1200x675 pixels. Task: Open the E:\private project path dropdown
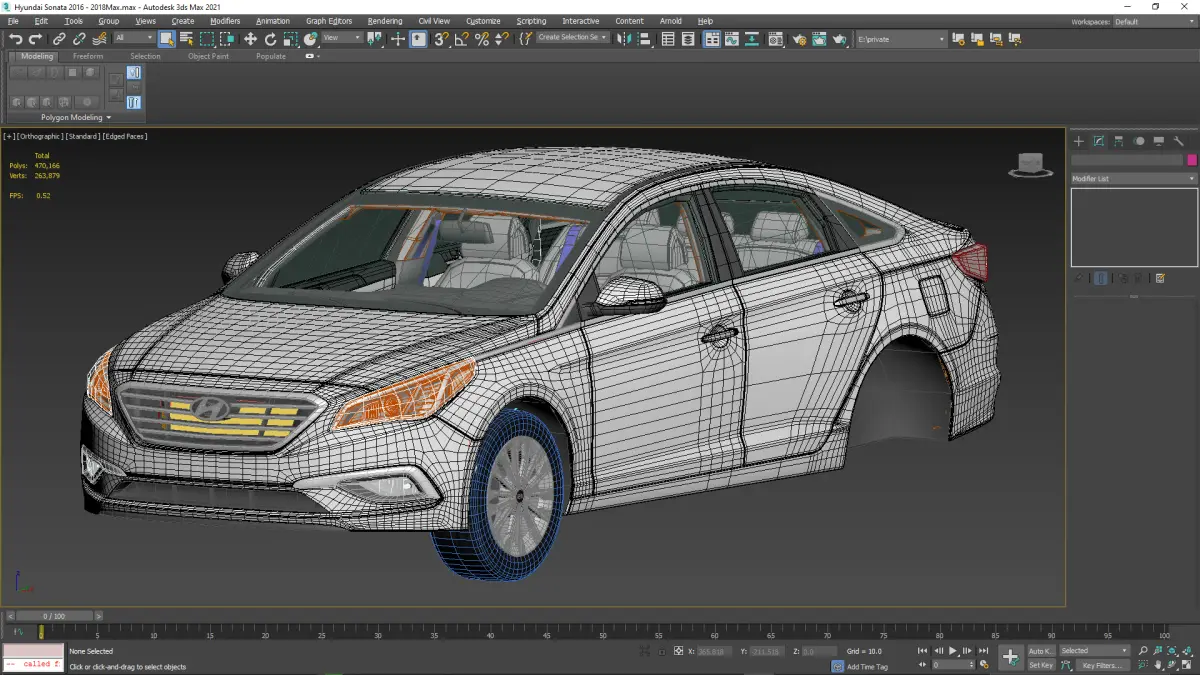[901, 39]
